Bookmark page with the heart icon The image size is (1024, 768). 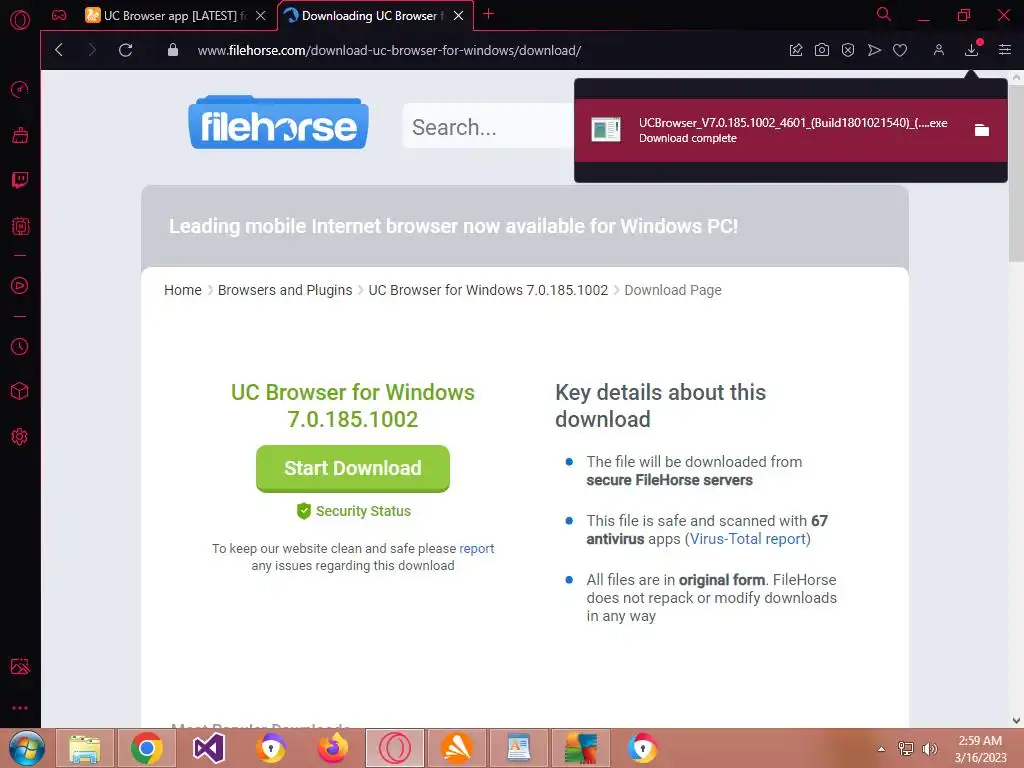point(900,50)
